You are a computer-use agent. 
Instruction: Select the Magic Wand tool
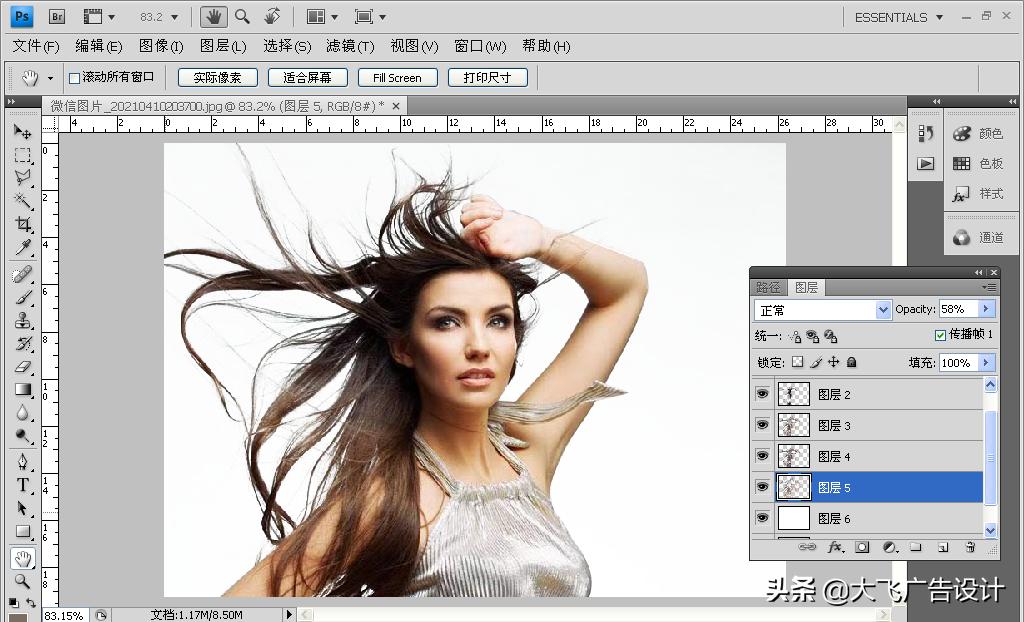pos(22,201)
